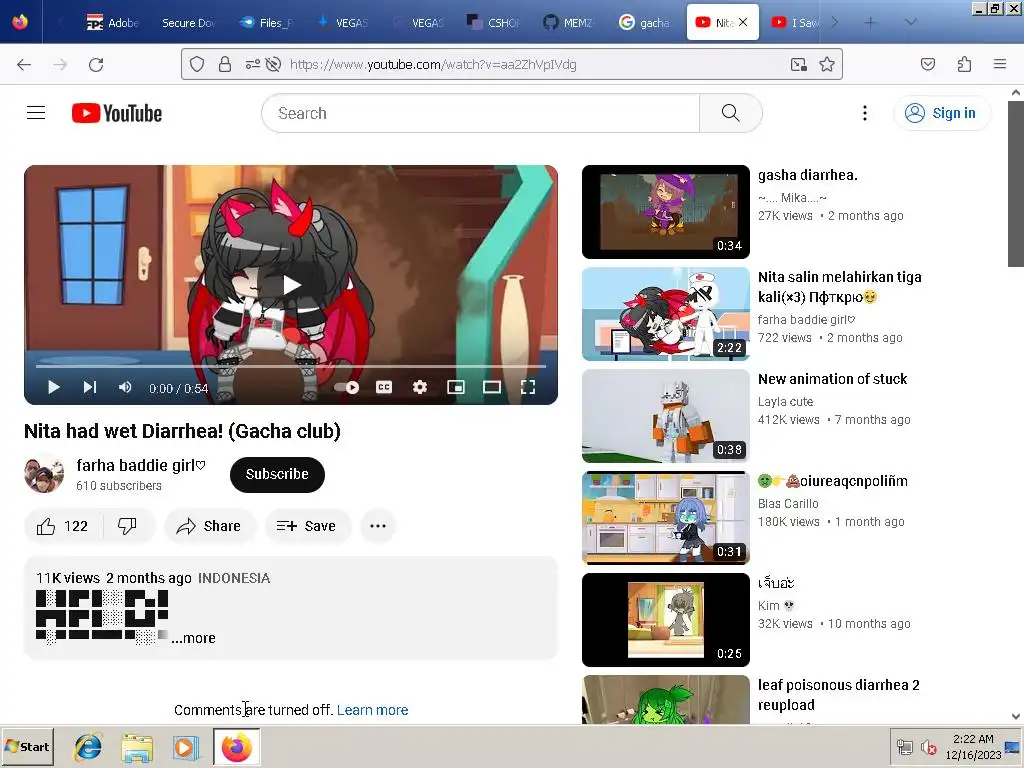1024x768 pixels.
Task: Subscribe to farha baddie girl channel
Action: [x=277, y=475]
